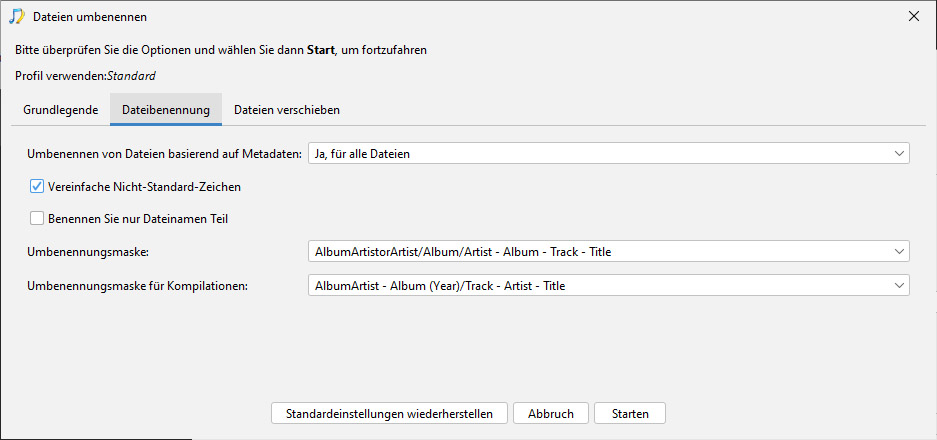This screenshot has height=440, width=937.
Task: Close the Dateien umbenennen dialog
Action: (914, 17)
